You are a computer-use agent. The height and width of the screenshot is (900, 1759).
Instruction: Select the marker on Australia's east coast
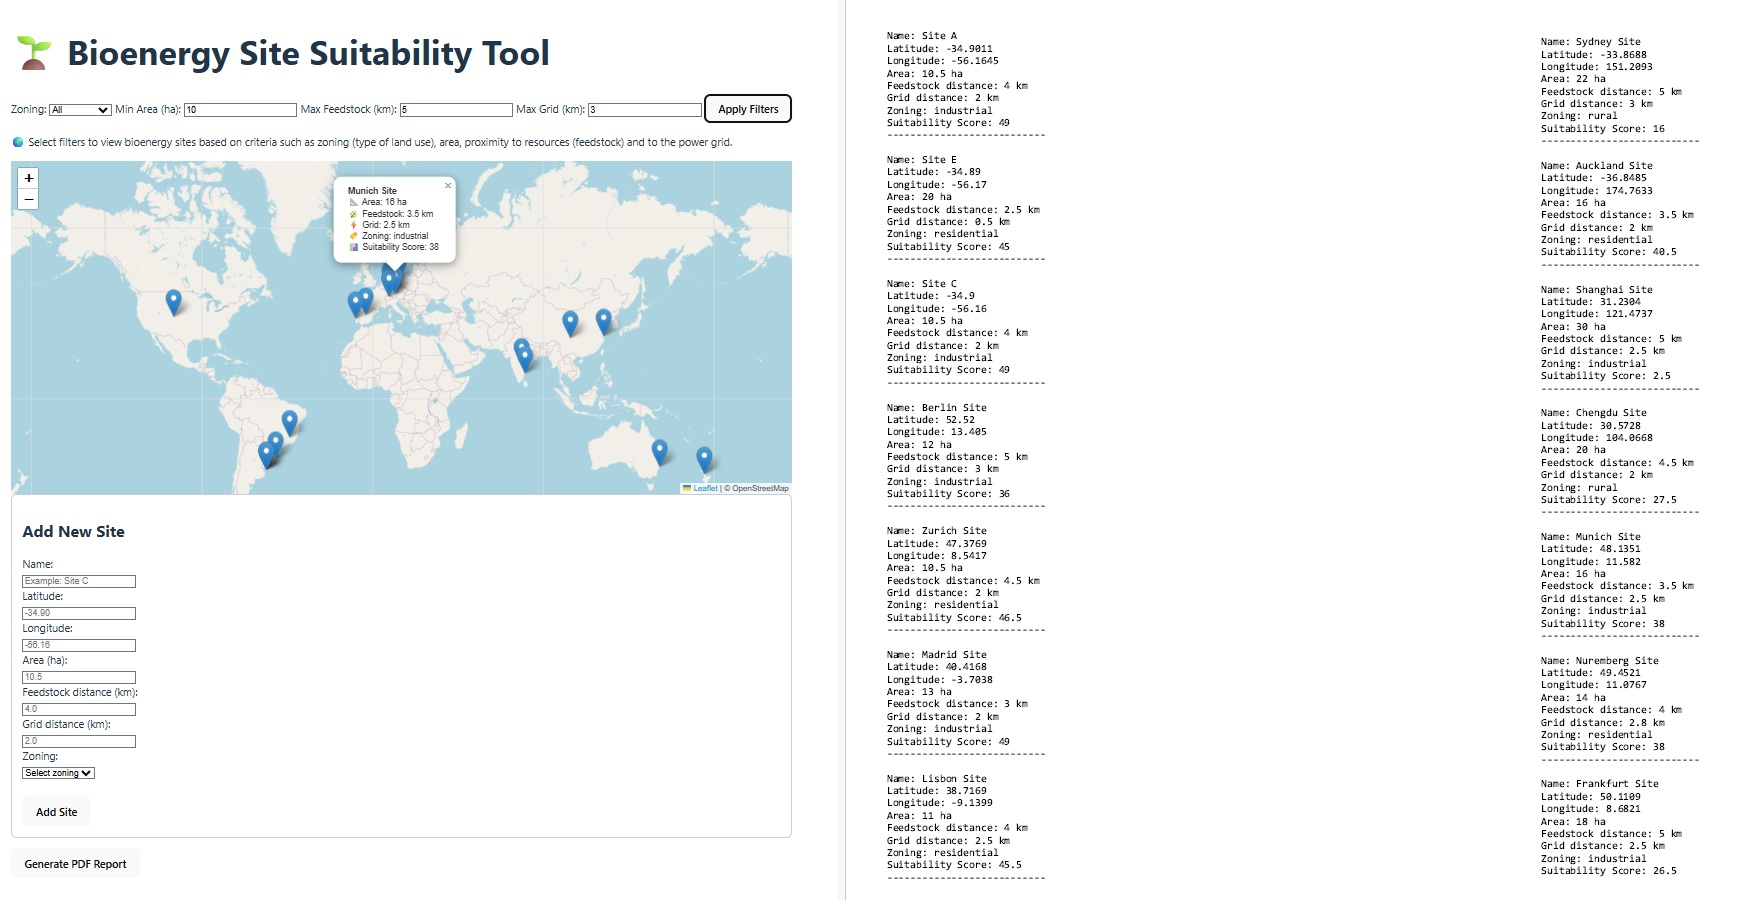[659, 450]
